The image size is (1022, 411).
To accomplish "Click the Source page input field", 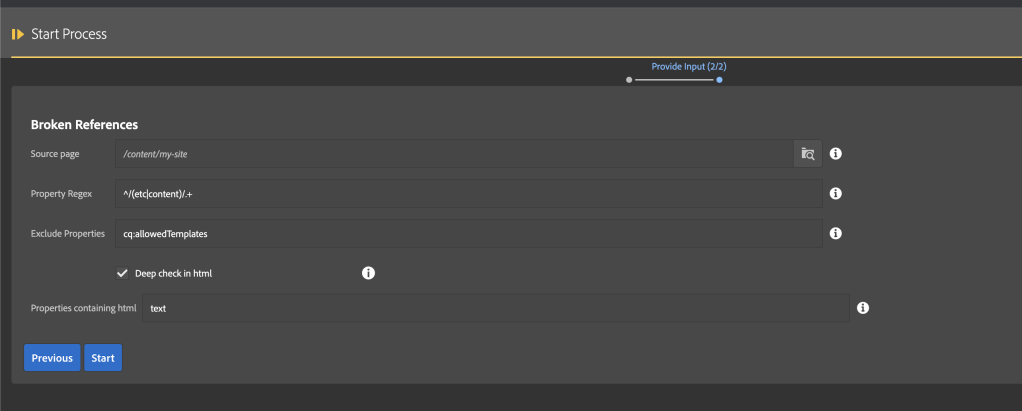I will tap(455, 153).
